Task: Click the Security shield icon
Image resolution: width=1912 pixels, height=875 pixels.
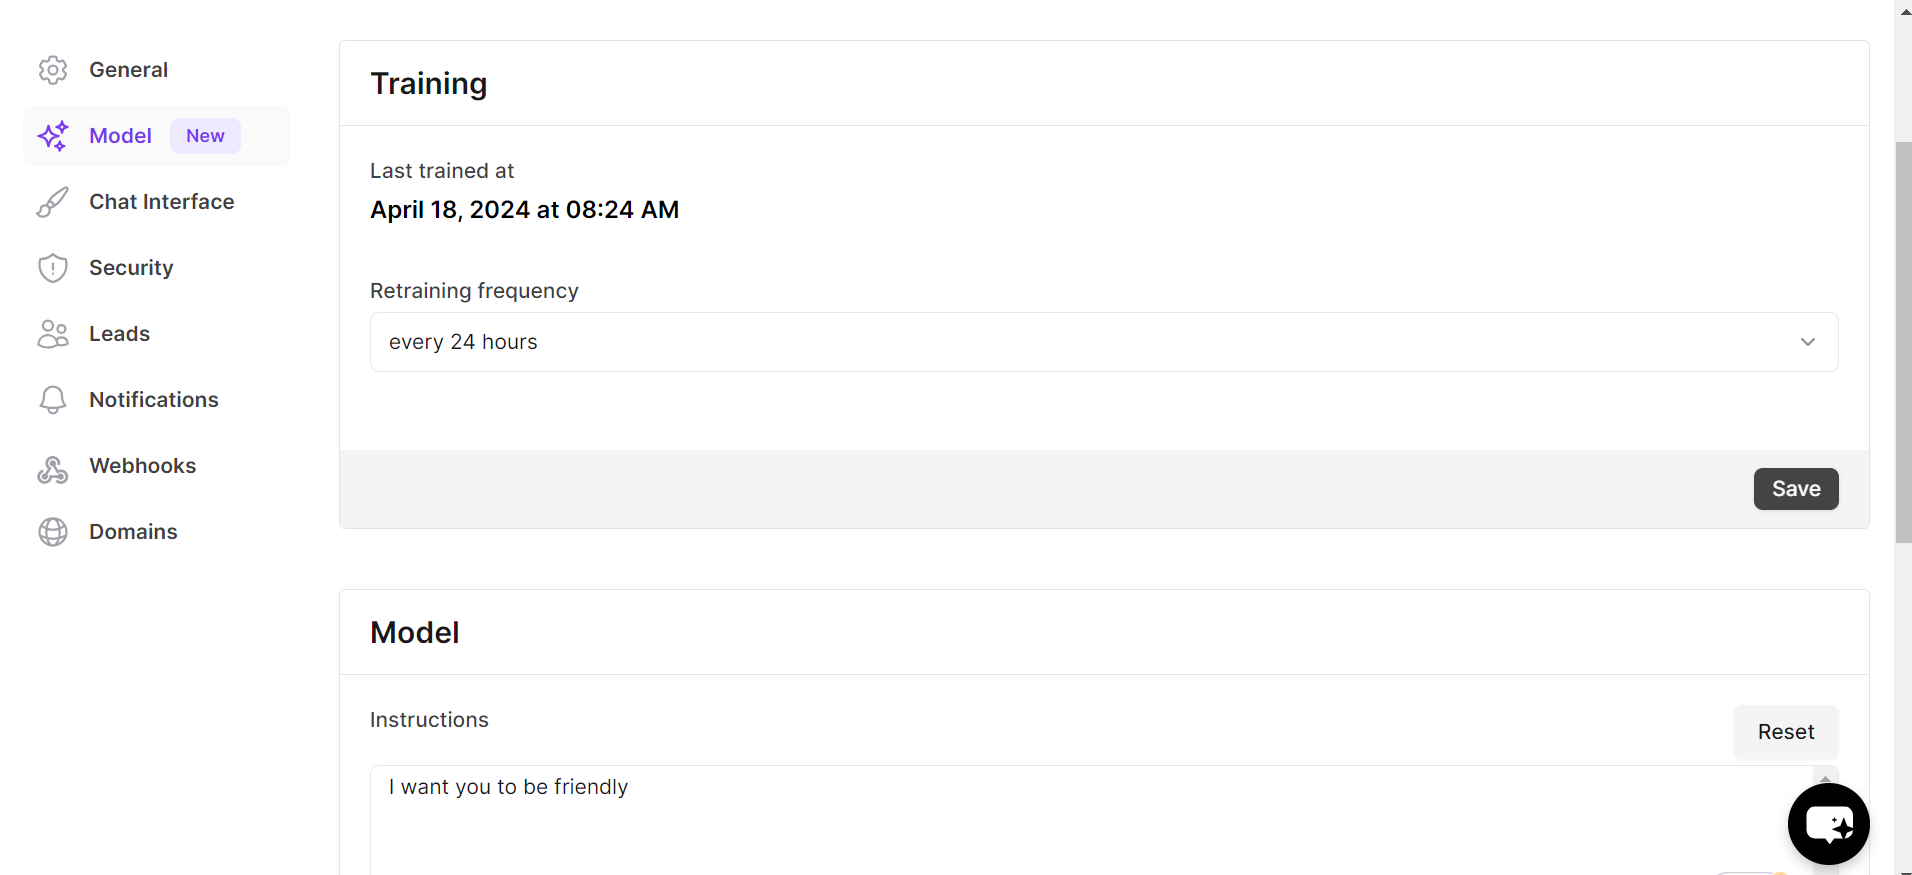Action: pos(53,268)
